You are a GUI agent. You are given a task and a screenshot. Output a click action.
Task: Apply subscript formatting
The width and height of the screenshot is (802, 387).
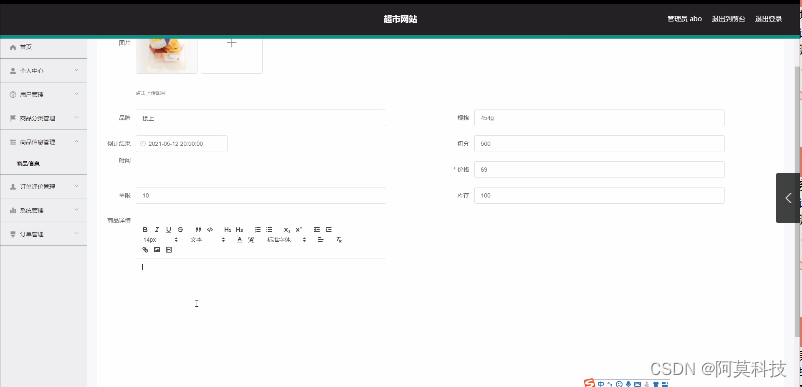(287, 230)
